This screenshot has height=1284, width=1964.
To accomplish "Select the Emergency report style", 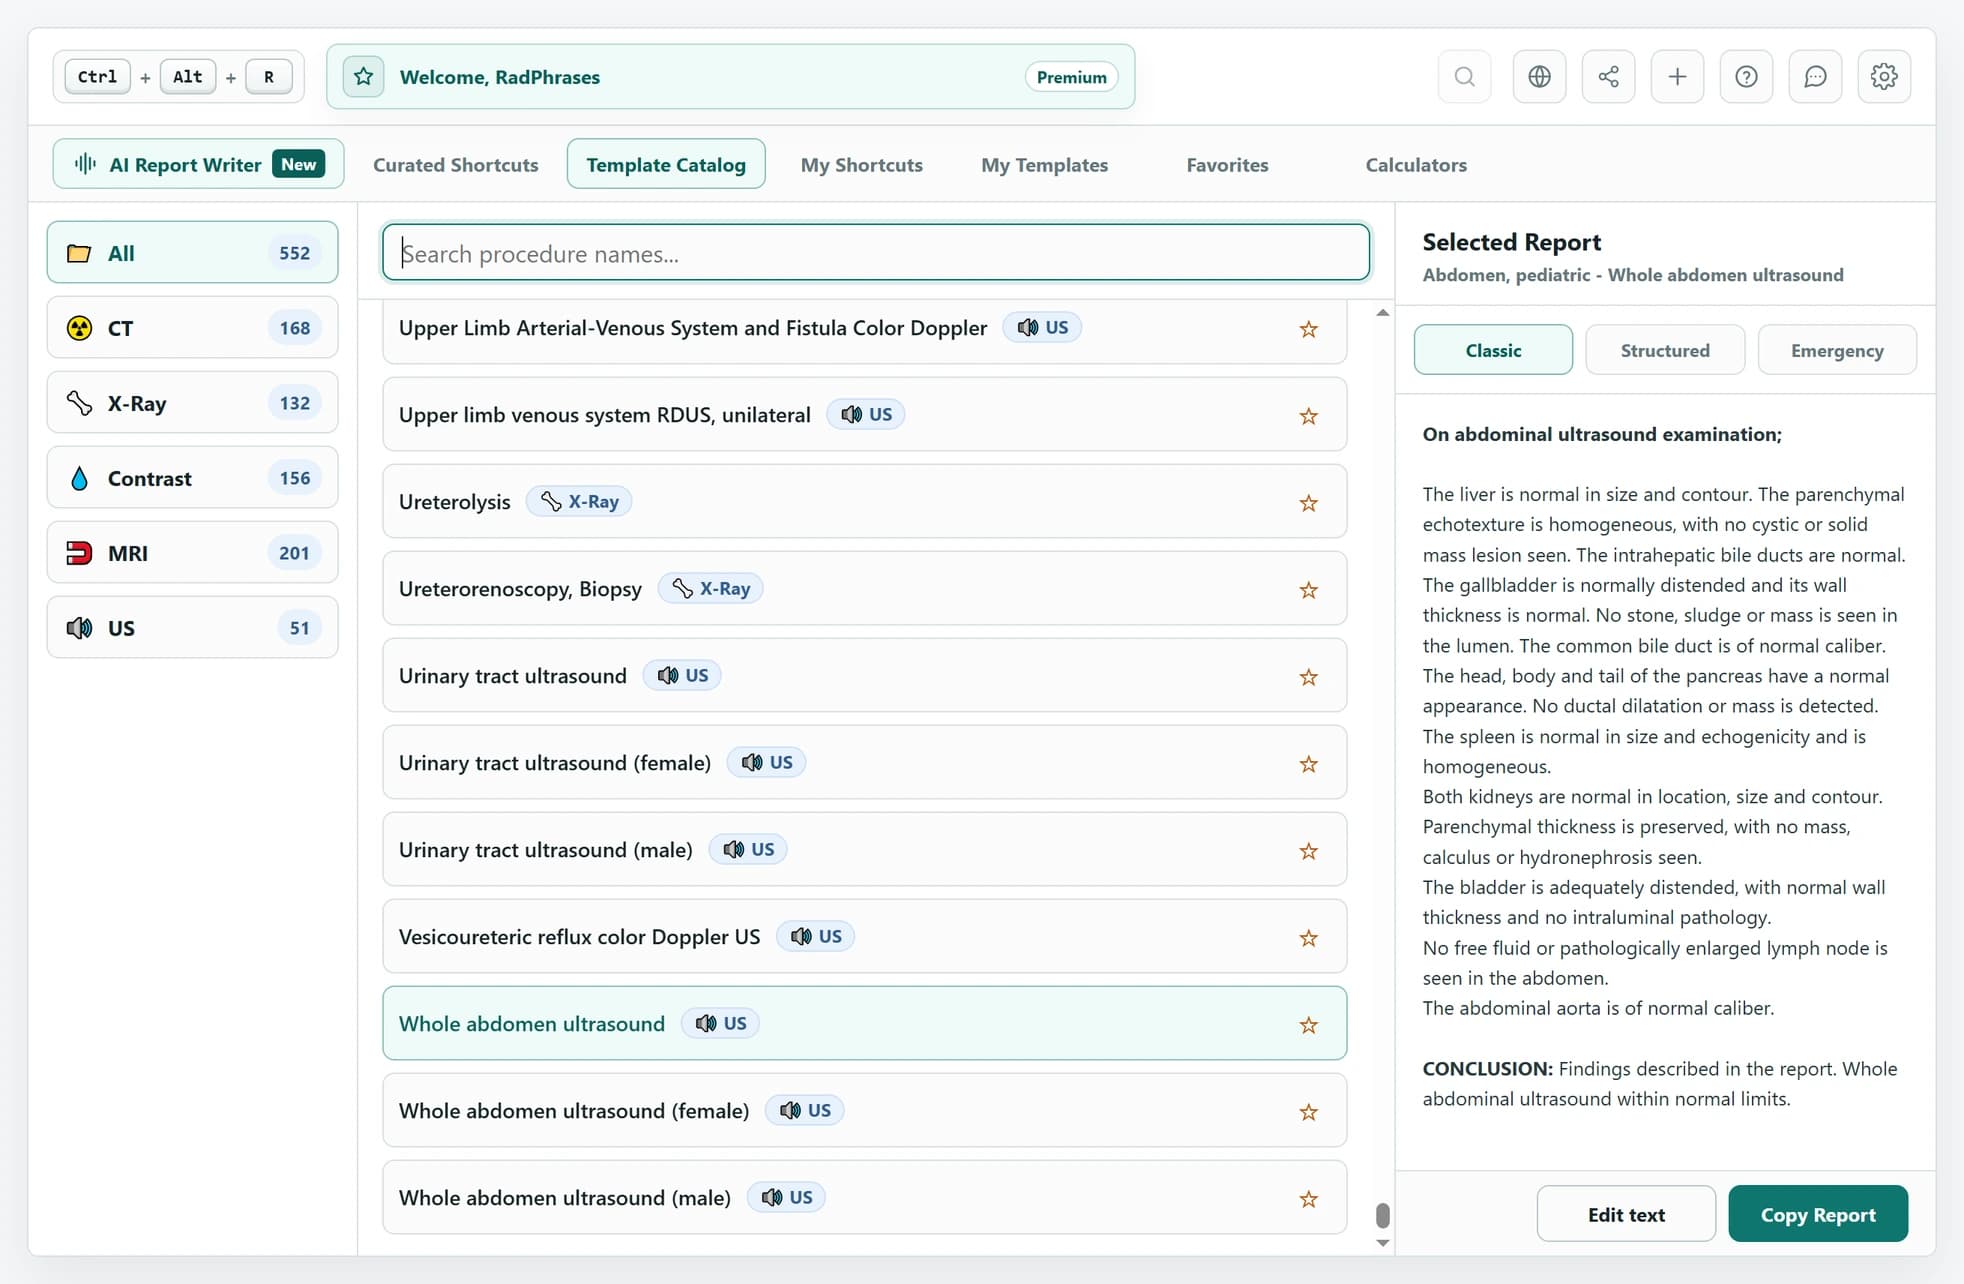I will [x=1837, y=350].
